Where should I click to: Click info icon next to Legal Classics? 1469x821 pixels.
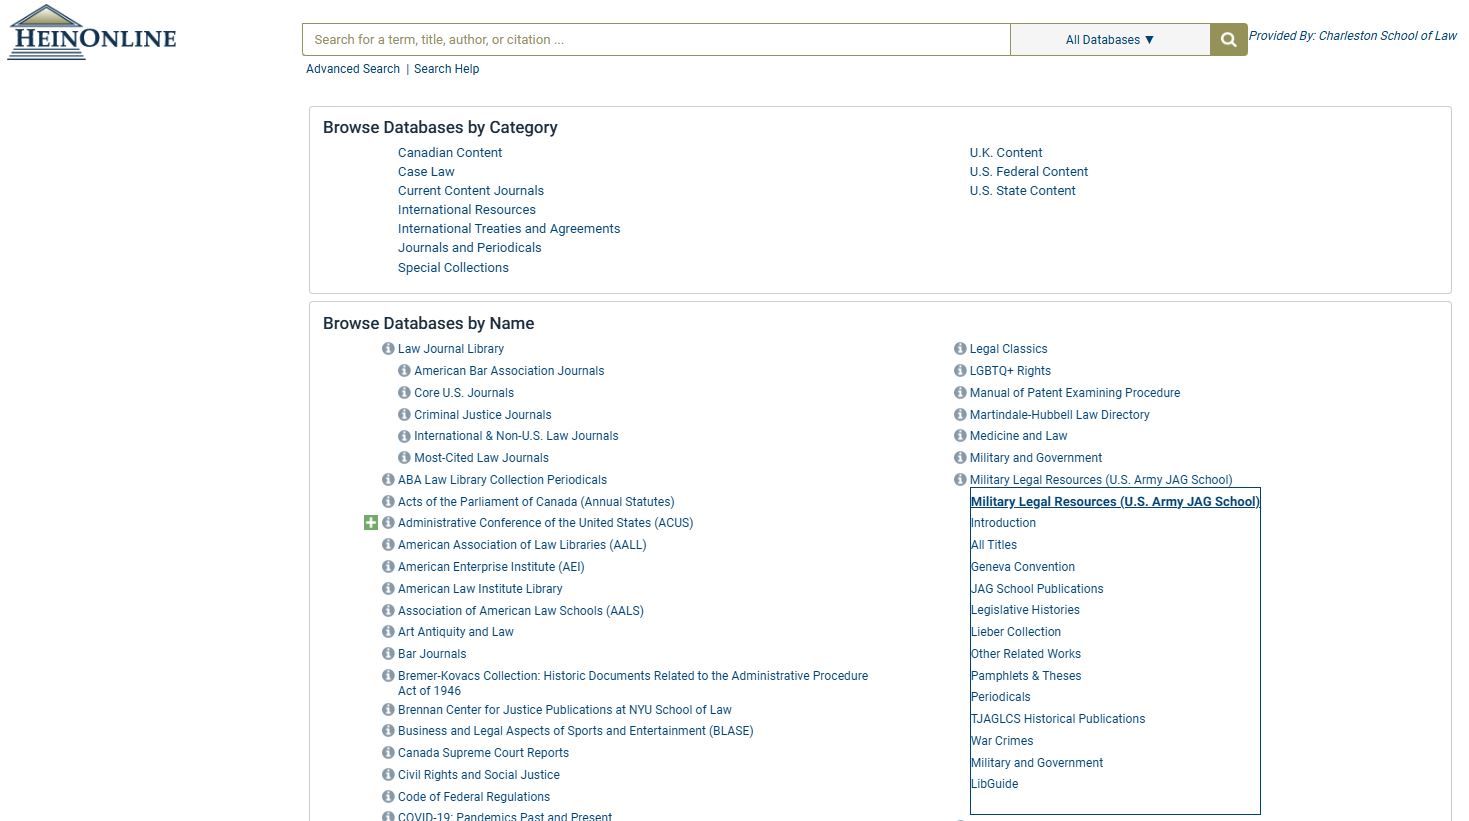[x=960, y=349]
